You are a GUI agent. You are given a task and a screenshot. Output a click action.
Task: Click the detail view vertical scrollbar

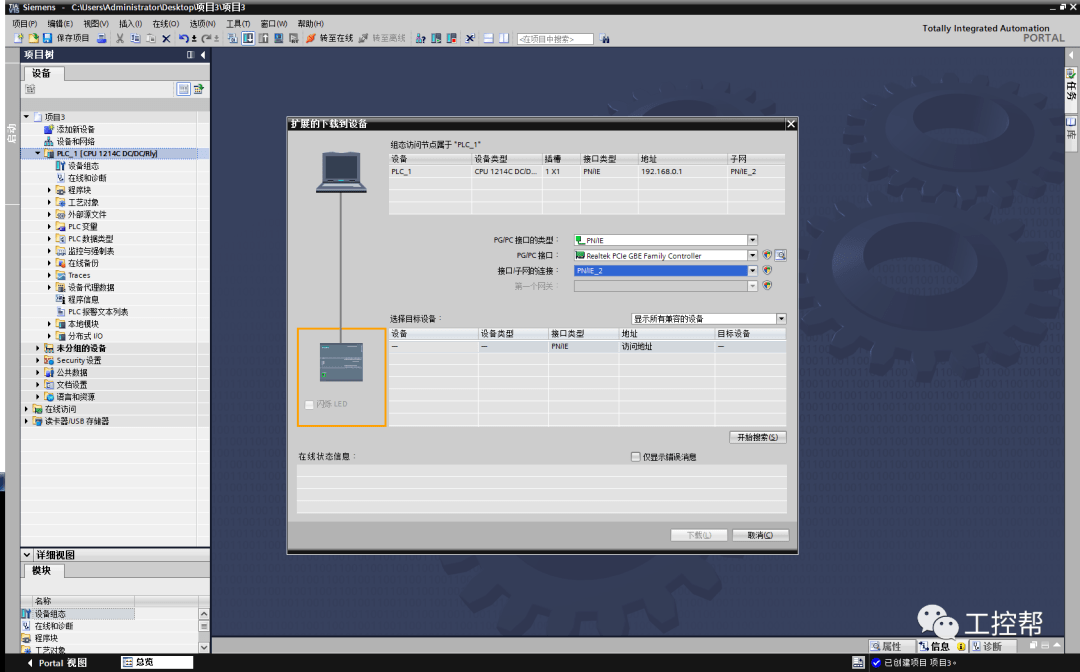click(x=204, y=630)
